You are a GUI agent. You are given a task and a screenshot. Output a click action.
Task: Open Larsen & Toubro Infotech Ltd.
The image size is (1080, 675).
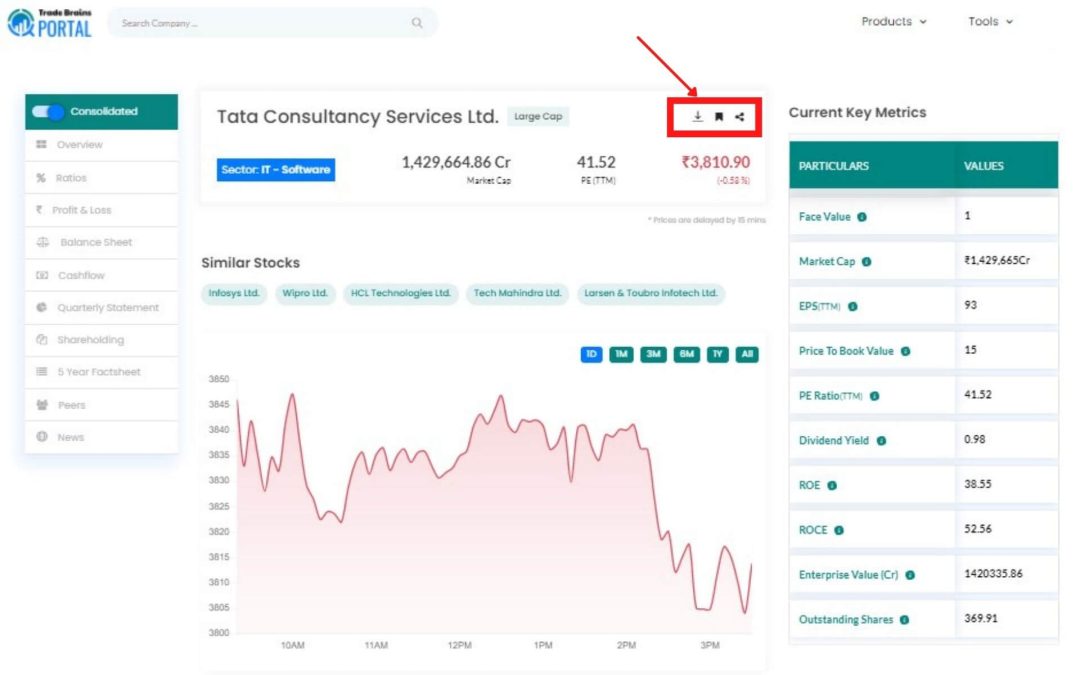[x=651, y=293]
